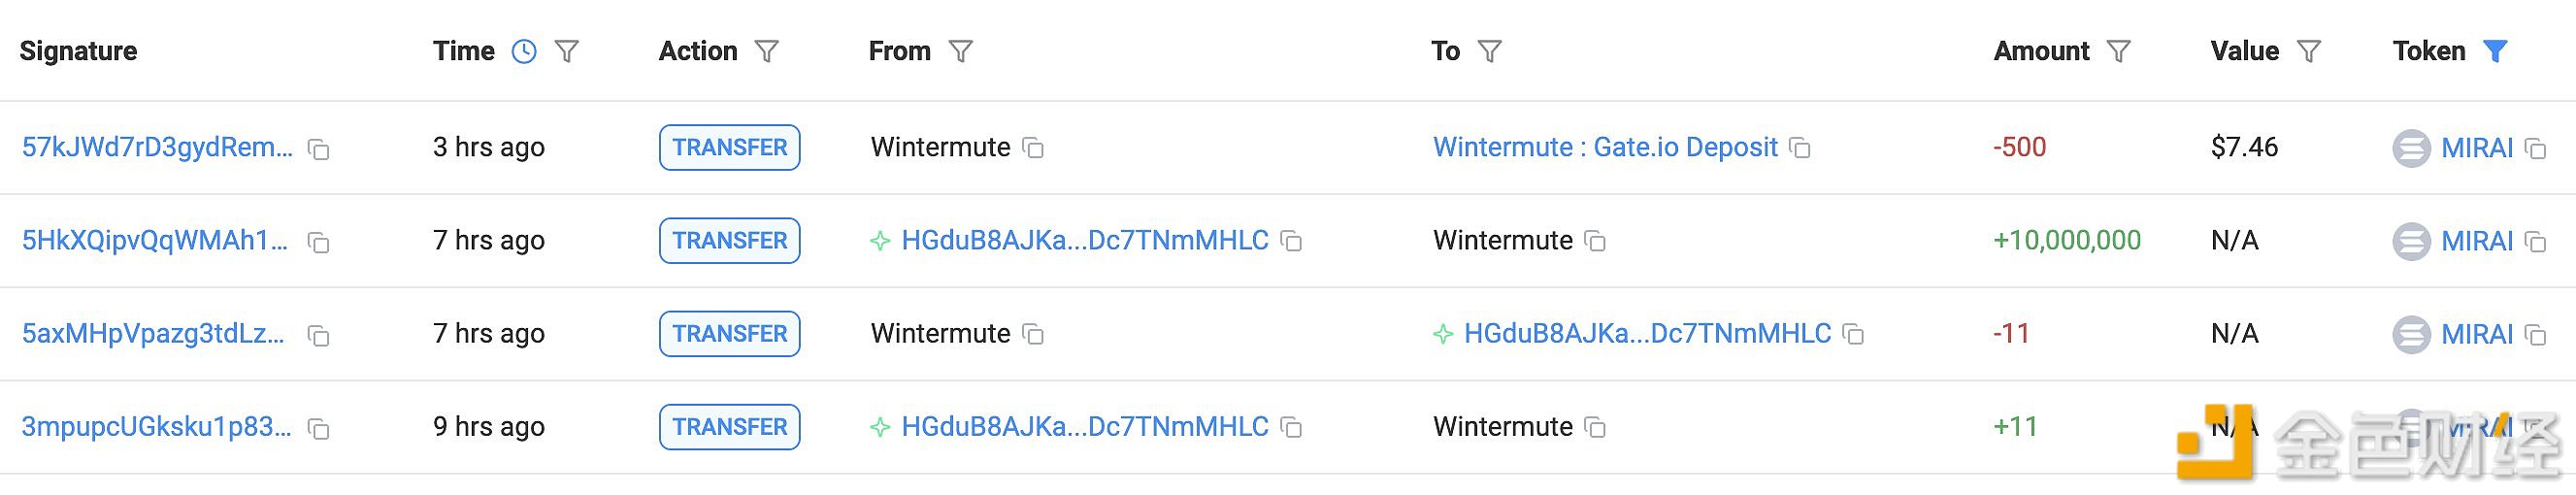Image resolution: width=2576 pixels, height=495 pixels.
Task: Open the Action column filter
Action: [x=767, y=51]
